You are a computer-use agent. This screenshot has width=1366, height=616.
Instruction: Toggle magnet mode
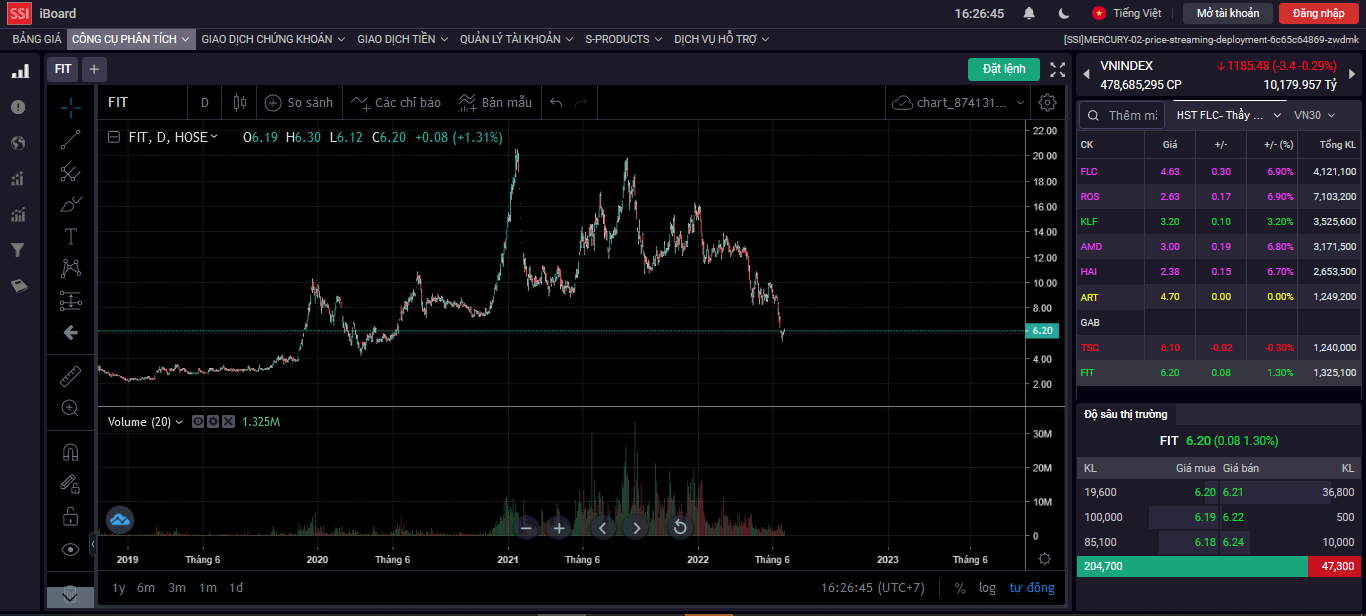(x=70, y=452)
